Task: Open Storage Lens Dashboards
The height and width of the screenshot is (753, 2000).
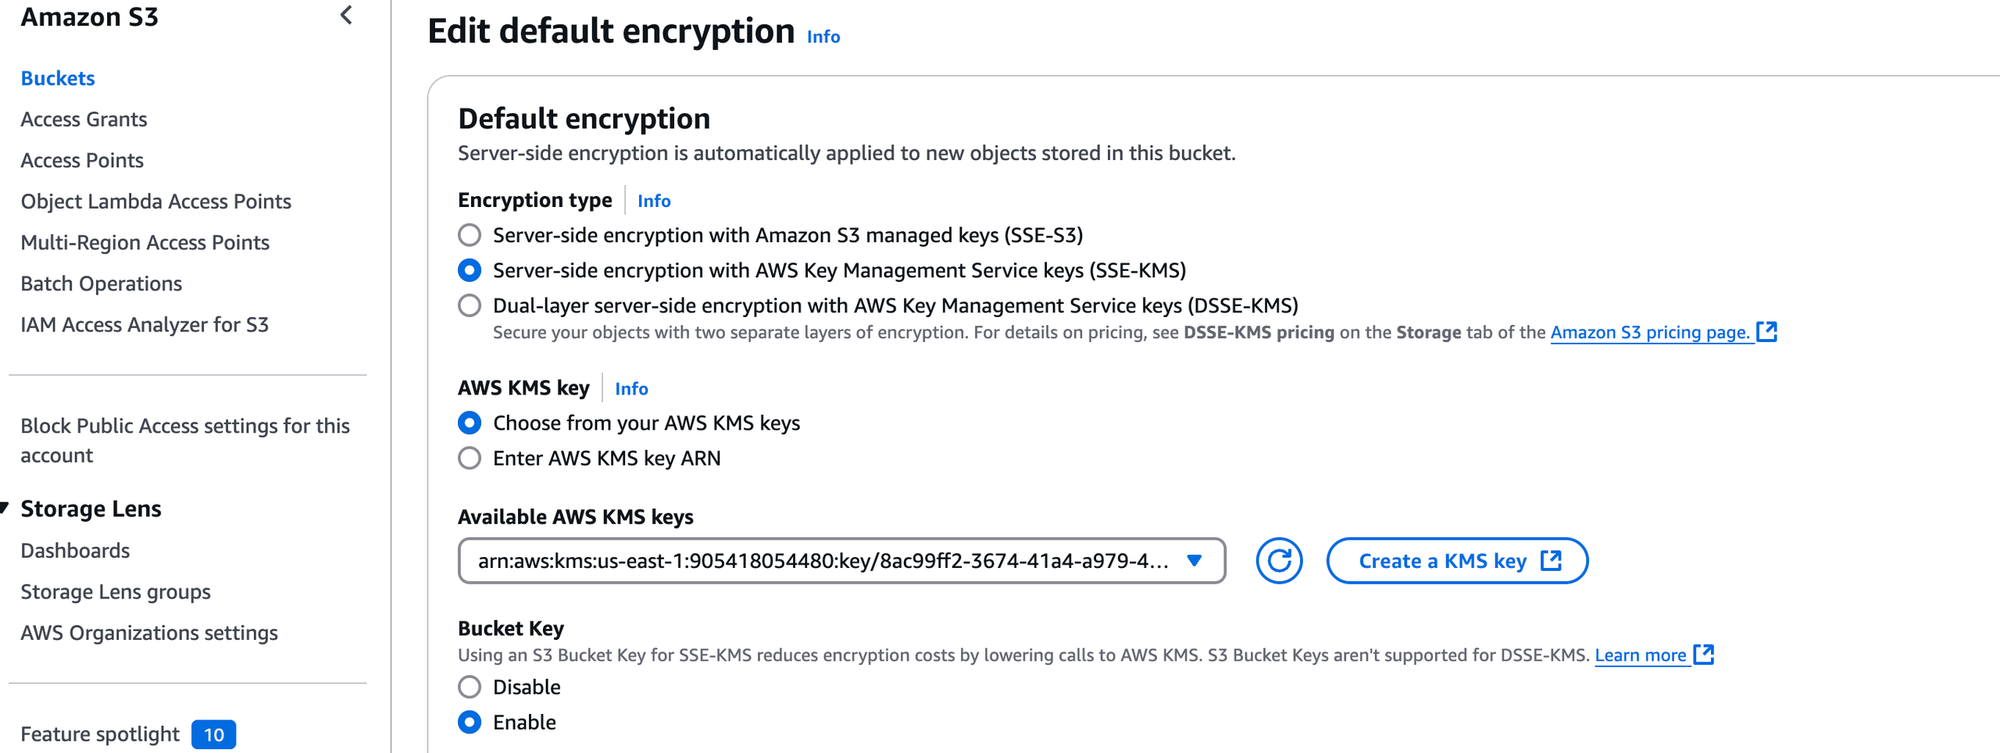Action: point(75,550)
